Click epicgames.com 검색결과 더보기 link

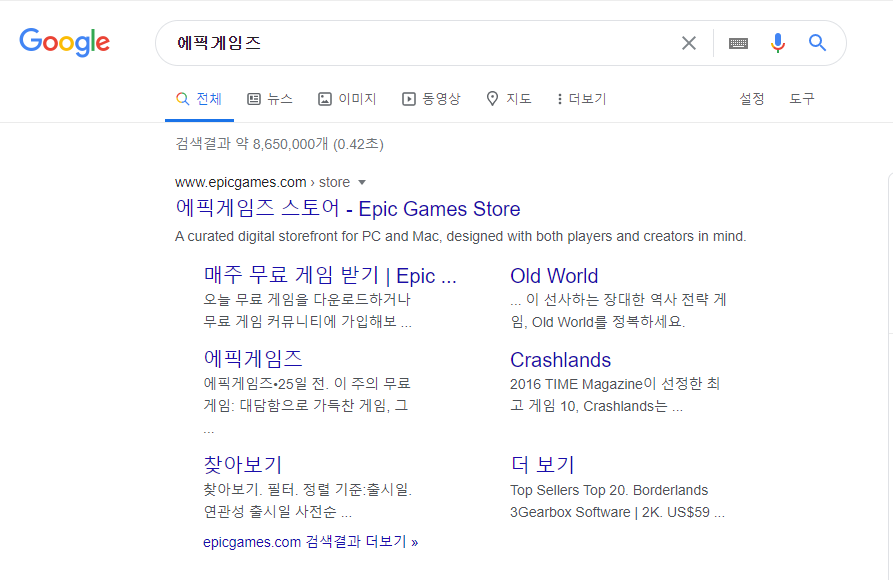point(310,542)
